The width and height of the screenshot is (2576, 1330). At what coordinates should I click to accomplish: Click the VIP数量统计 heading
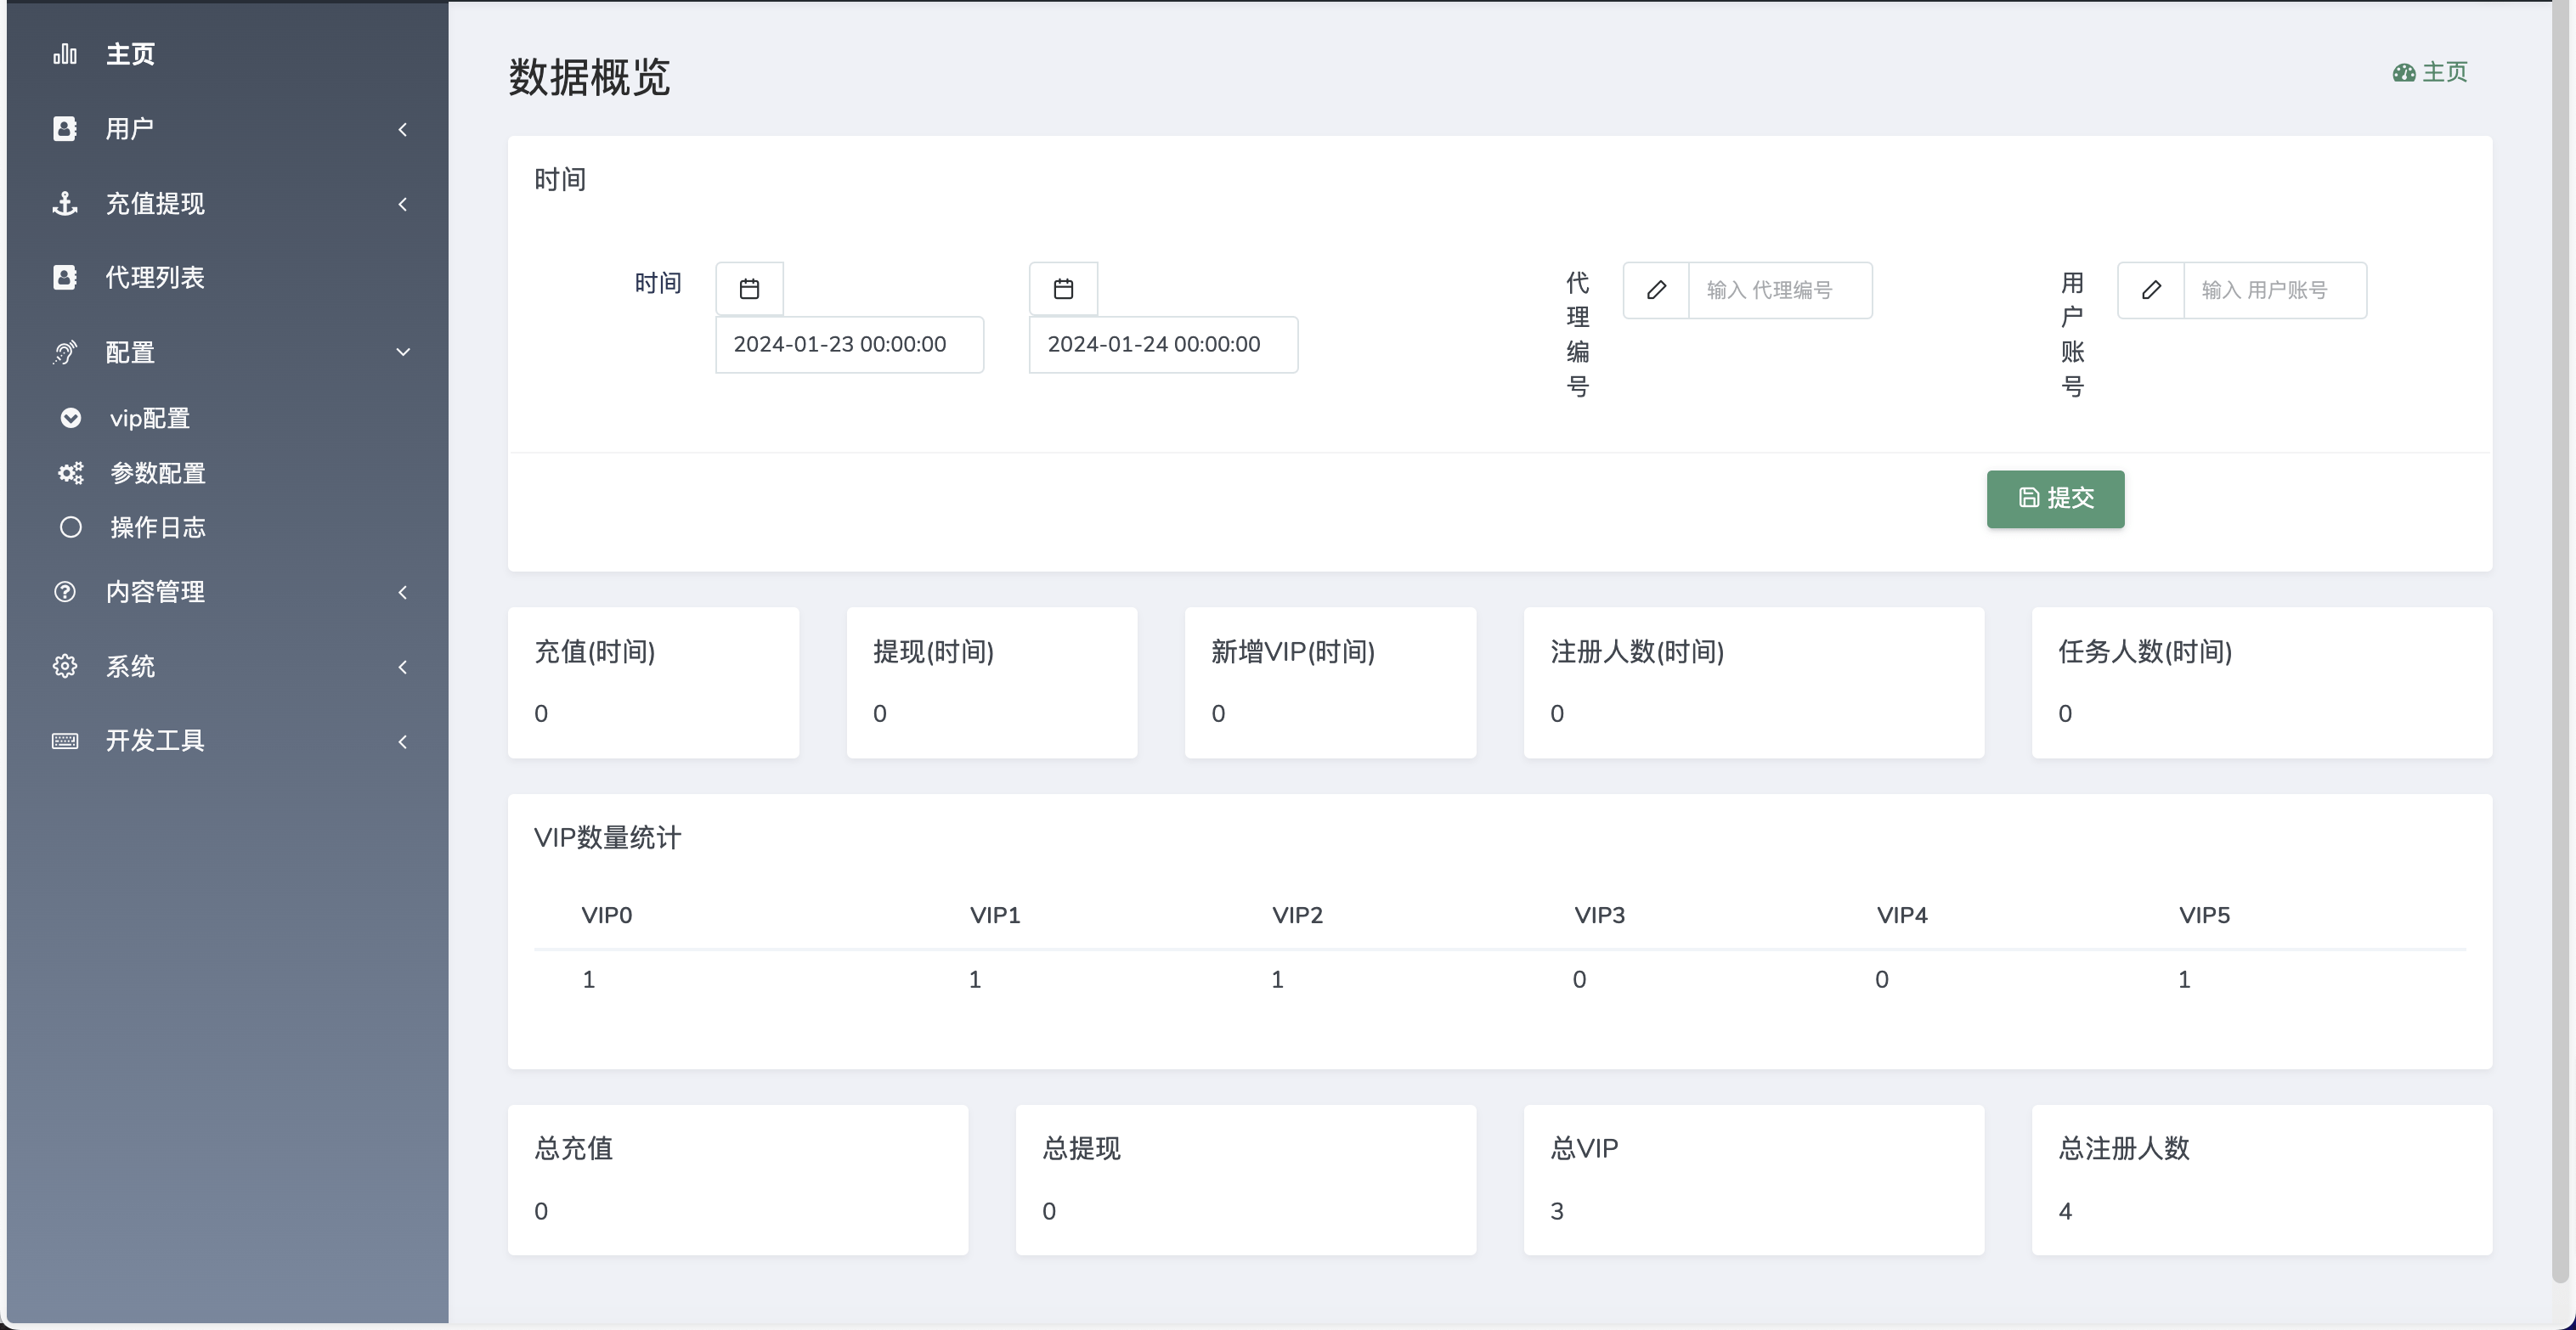coord(607,838)
